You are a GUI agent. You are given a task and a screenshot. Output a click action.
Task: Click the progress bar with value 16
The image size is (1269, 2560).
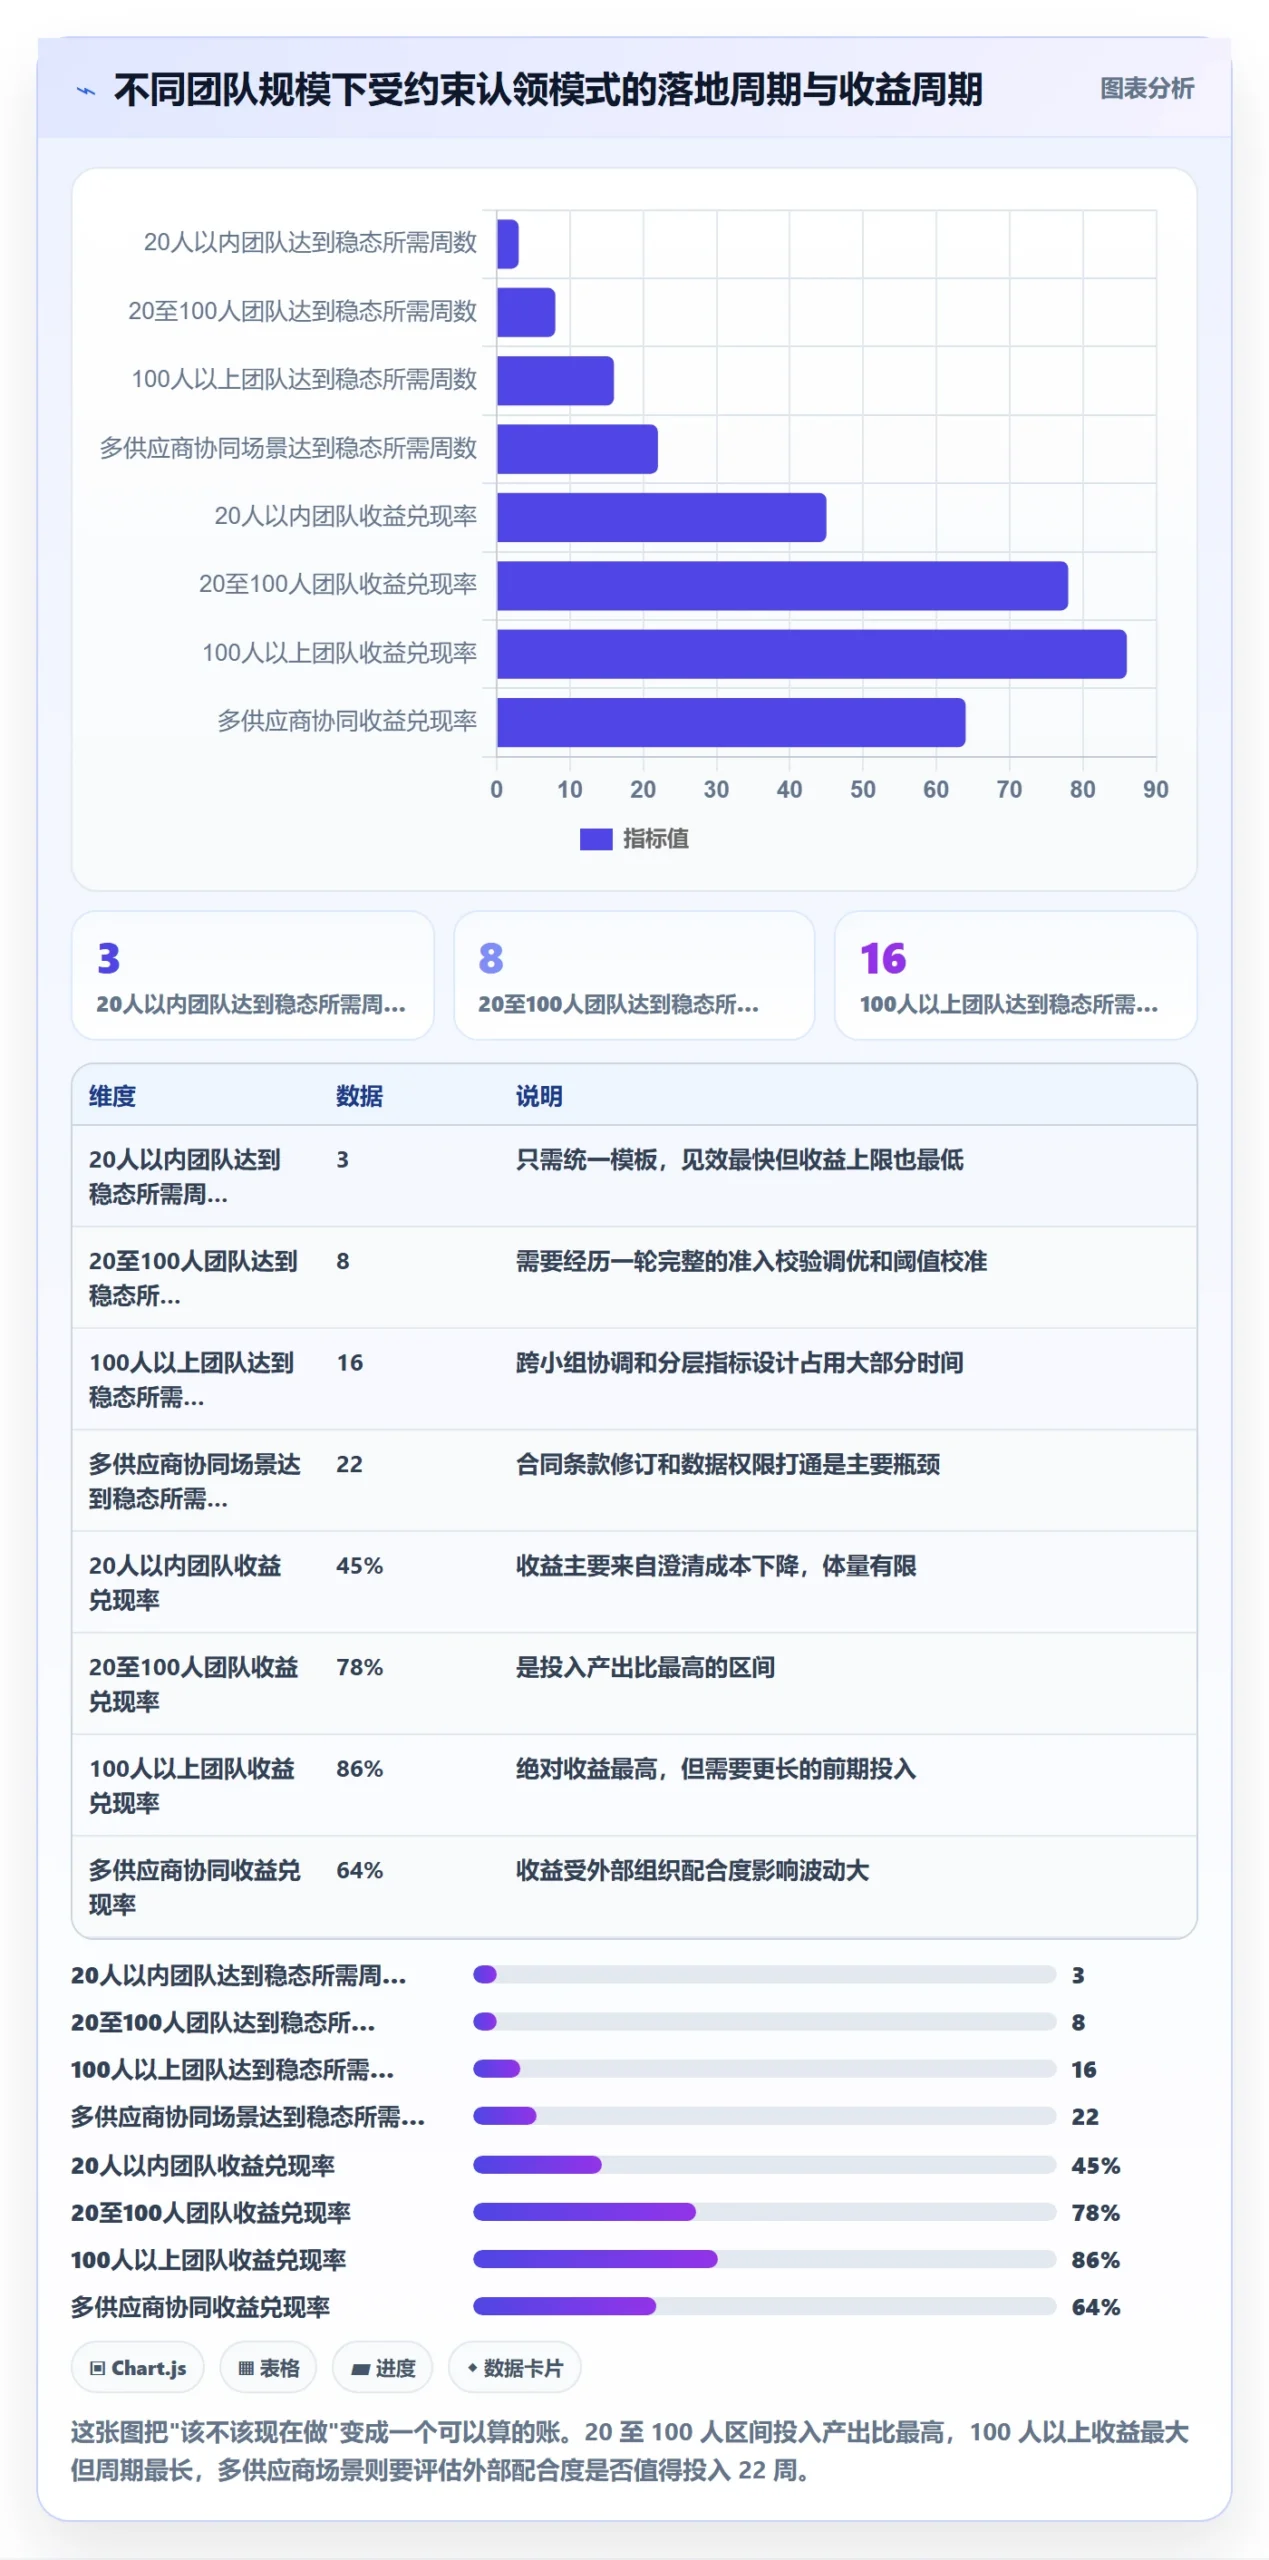[764, 2068]
